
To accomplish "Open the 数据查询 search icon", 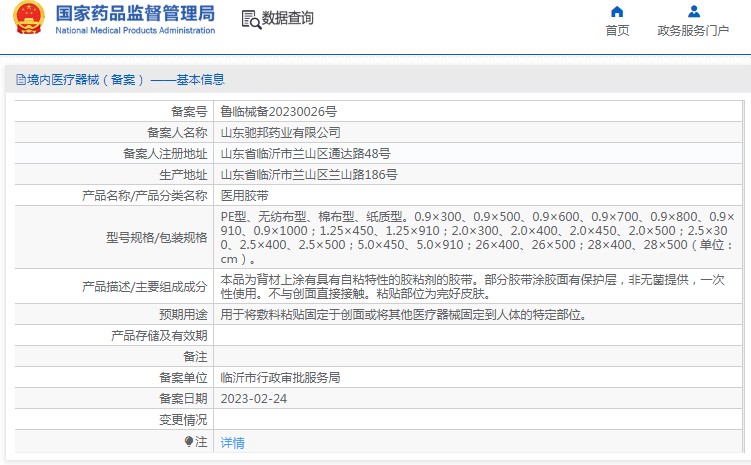I will (251, 19).
